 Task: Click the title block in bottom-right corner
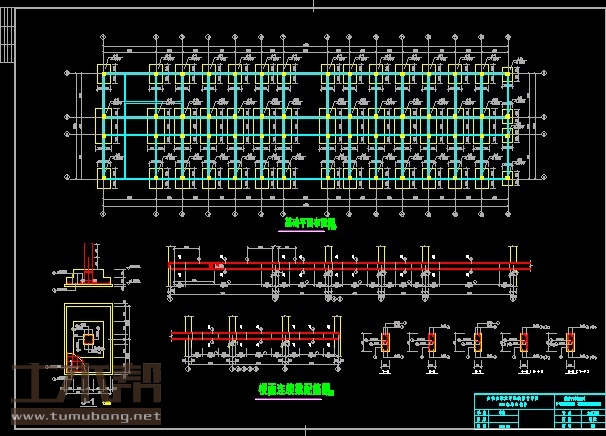click(536, 410)
